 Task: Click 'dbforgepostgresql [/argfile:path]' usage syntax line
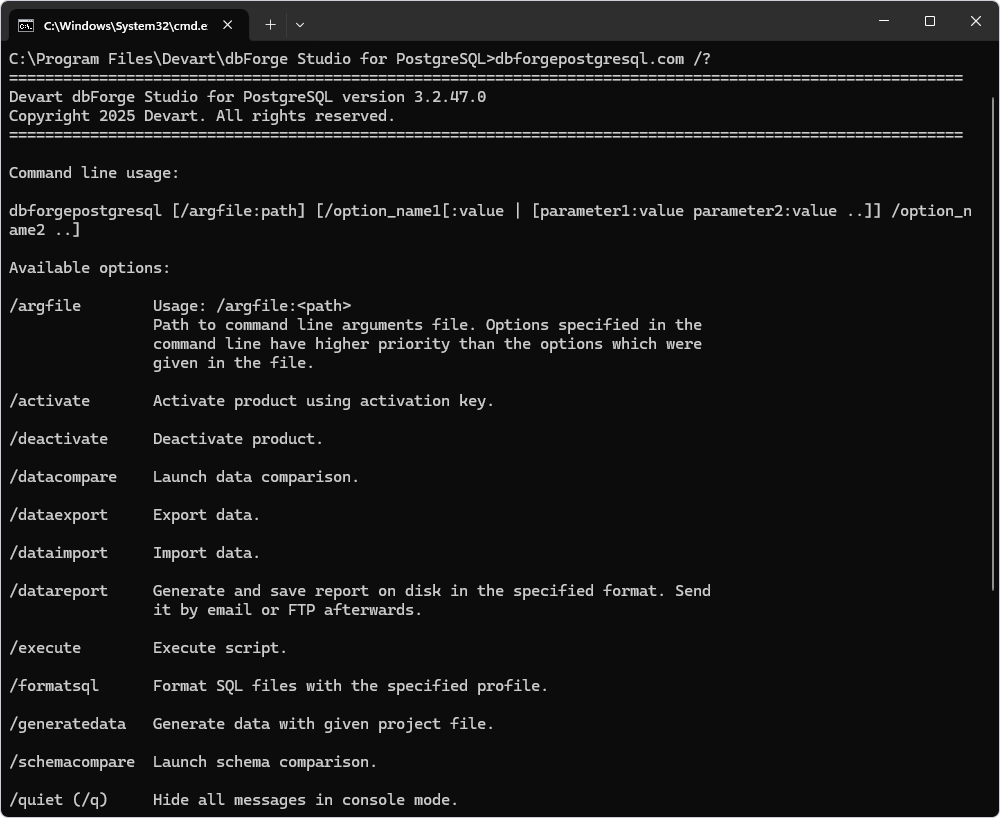pyautogui.click(x=490, y=221)
